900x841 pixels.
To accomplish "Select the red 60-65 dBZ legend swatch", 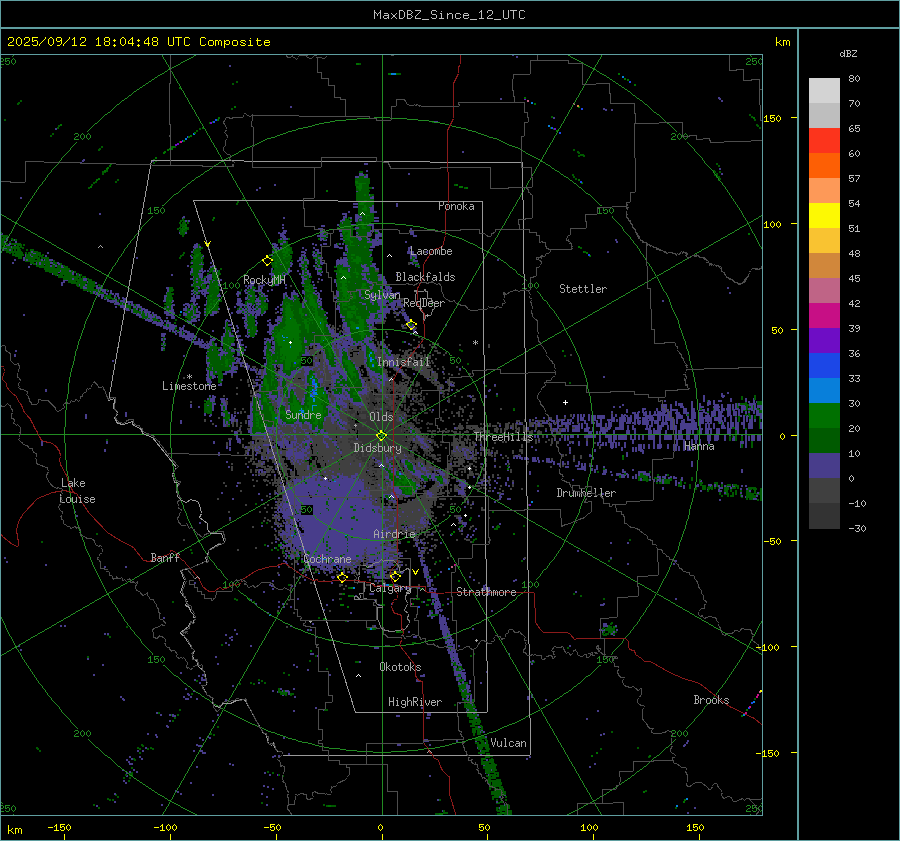I will [x=824, y=141].
